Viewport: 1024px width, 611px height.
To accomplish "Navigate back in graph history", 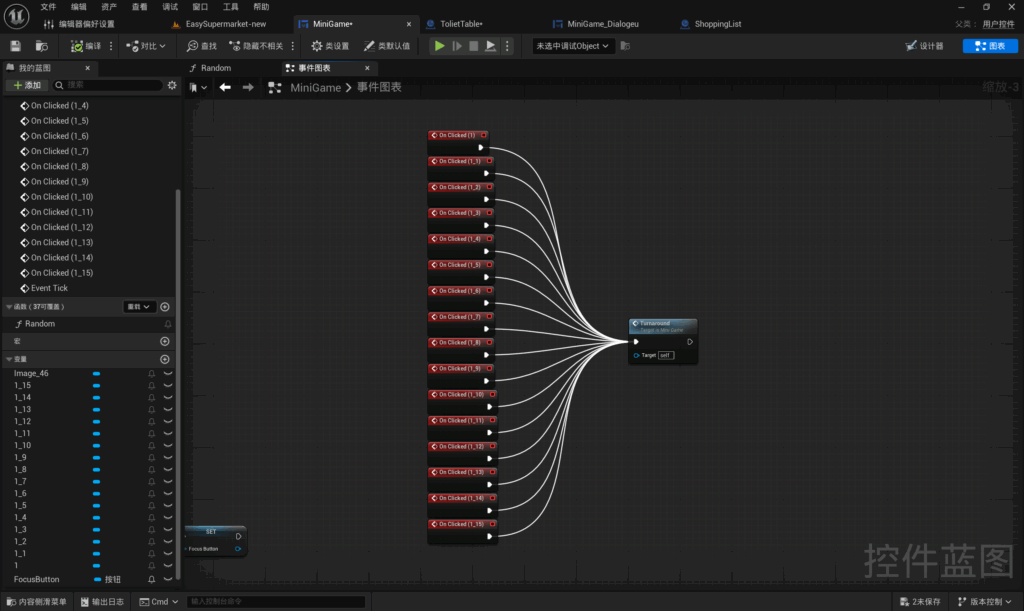I will pos(225,87).
